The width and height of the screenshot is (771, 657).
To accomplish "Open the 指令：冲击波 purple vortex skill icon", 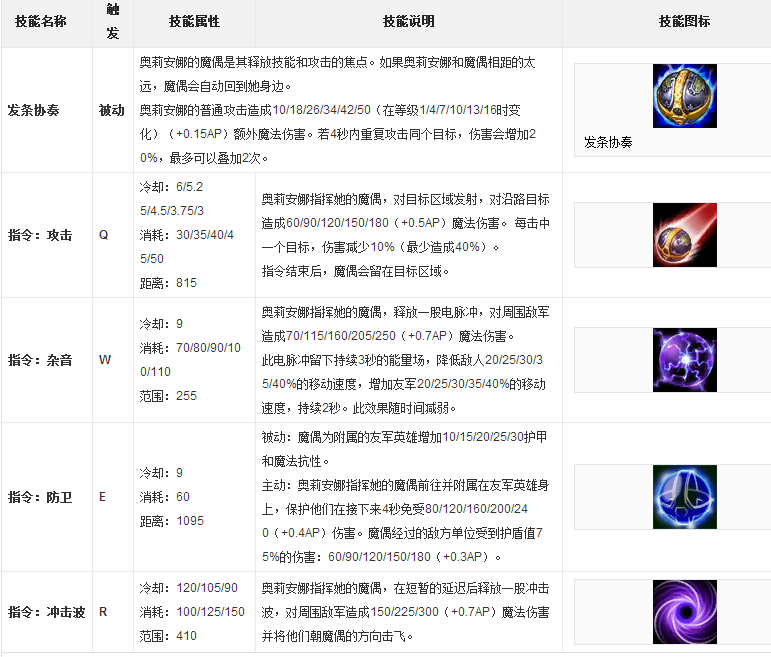I will click(684, 611).
